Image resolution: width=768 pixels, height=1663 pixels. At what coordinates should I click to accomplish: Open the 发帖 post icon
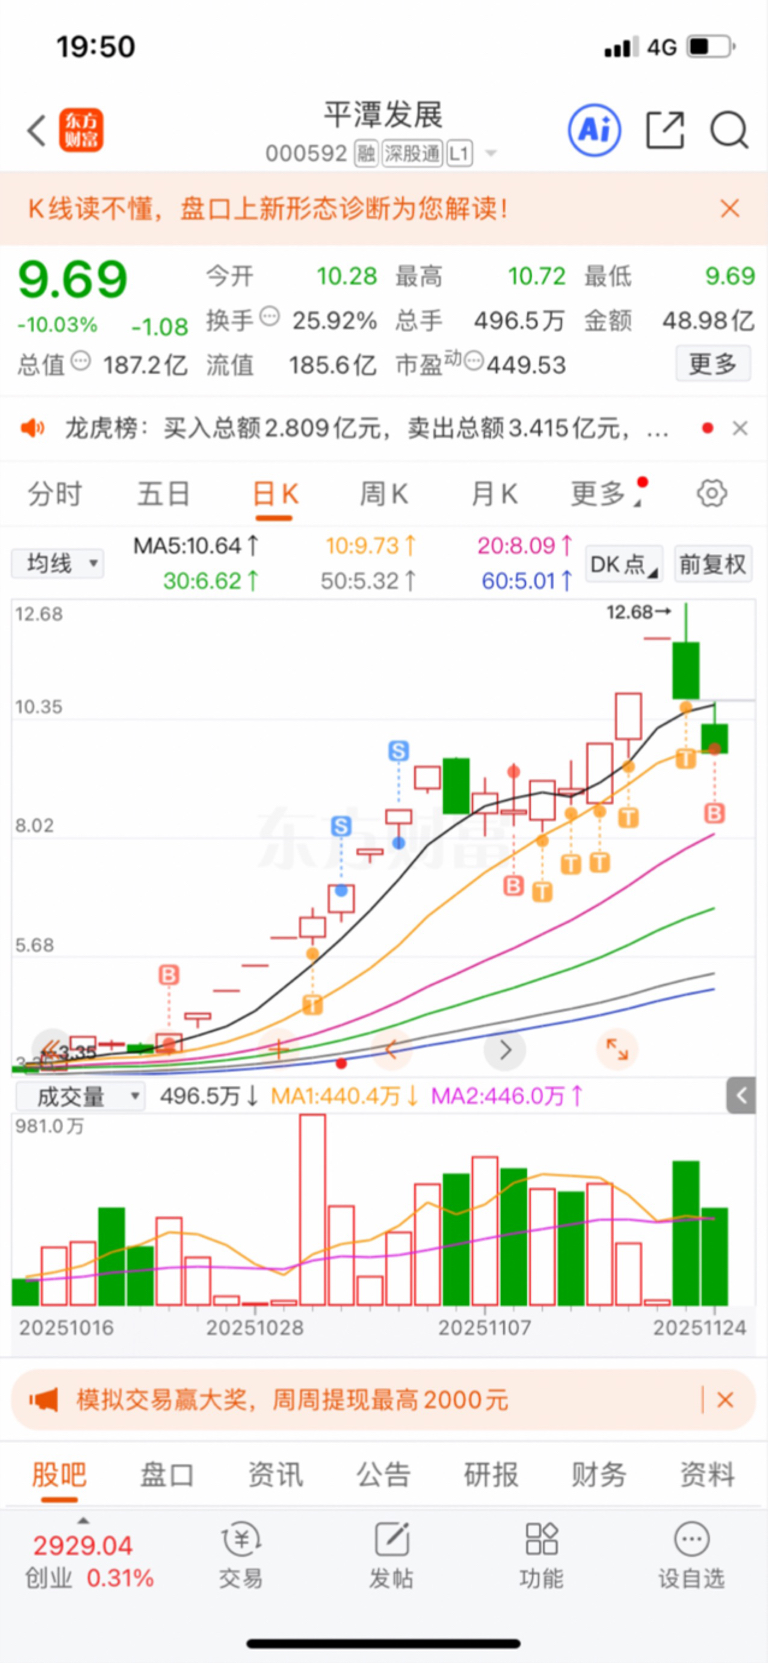pyautogui.click(x=391, y=1555)
